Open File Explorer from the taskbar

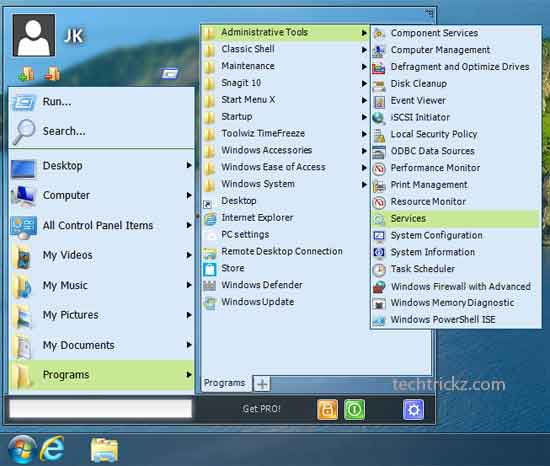[104, 450]
